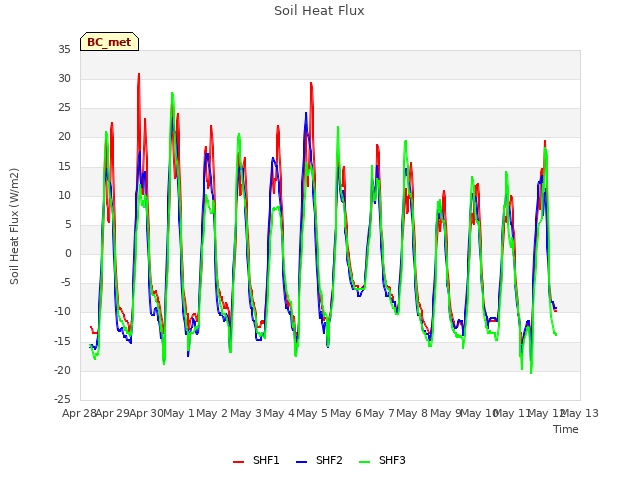This screenshot has height=480, width=640.
Task: Click the May 6 x-axis tick label
Action: click(x=346, y=413)
